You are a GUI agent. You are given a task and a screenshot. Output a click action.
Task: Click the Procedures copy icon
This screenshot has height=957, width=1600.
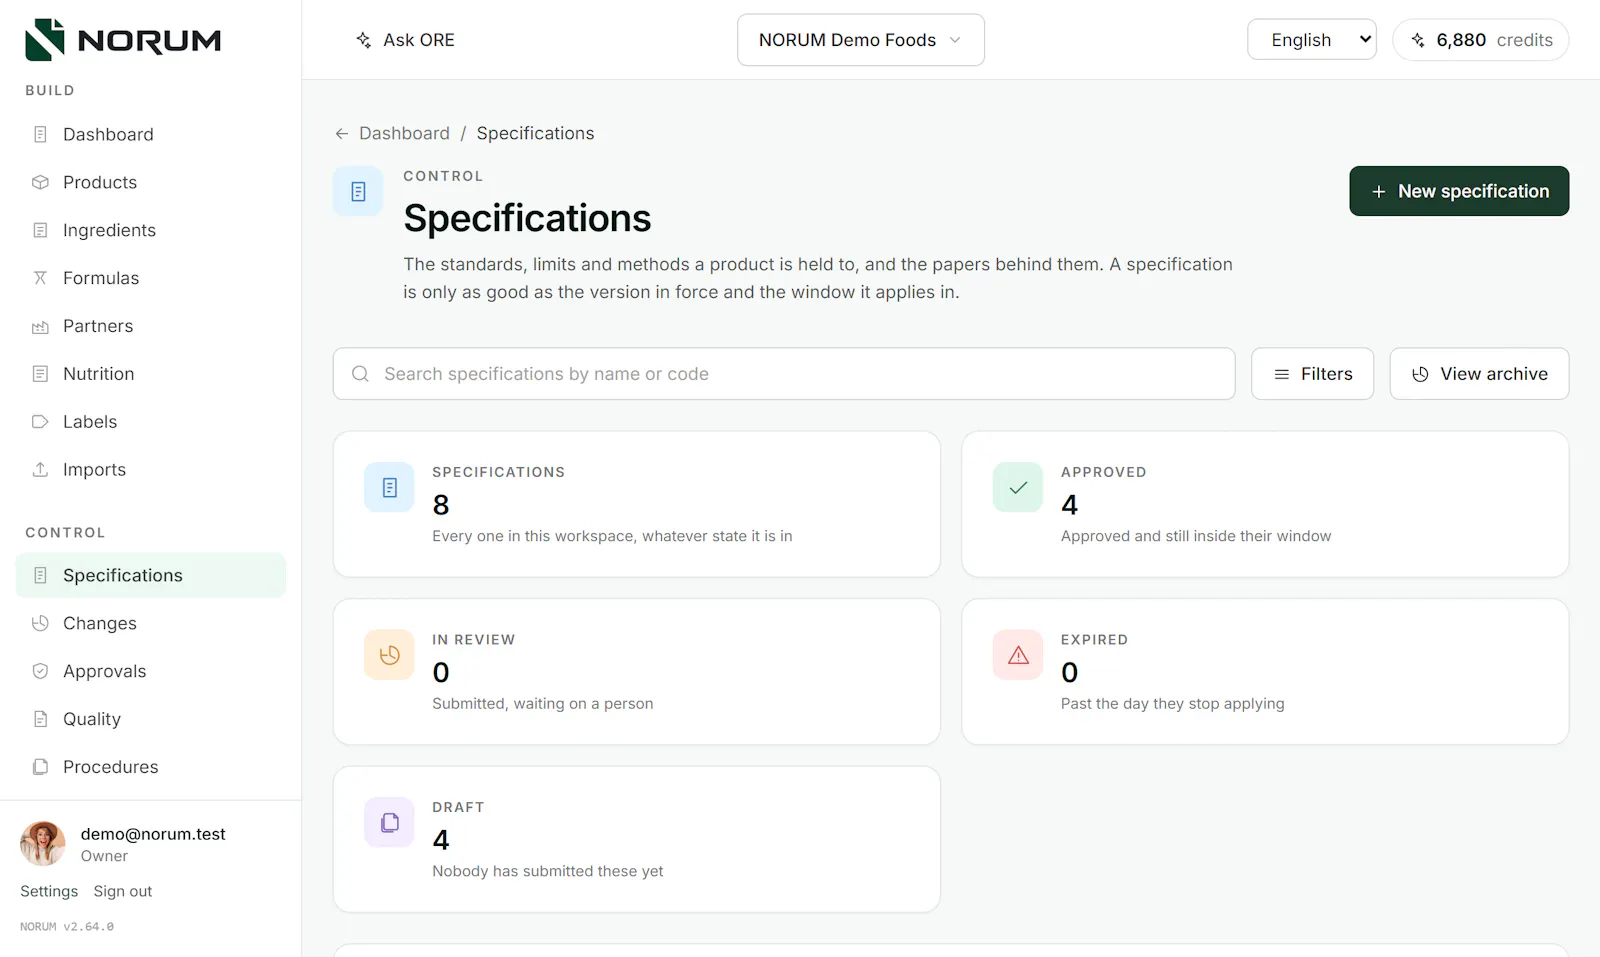click(40, 767)
